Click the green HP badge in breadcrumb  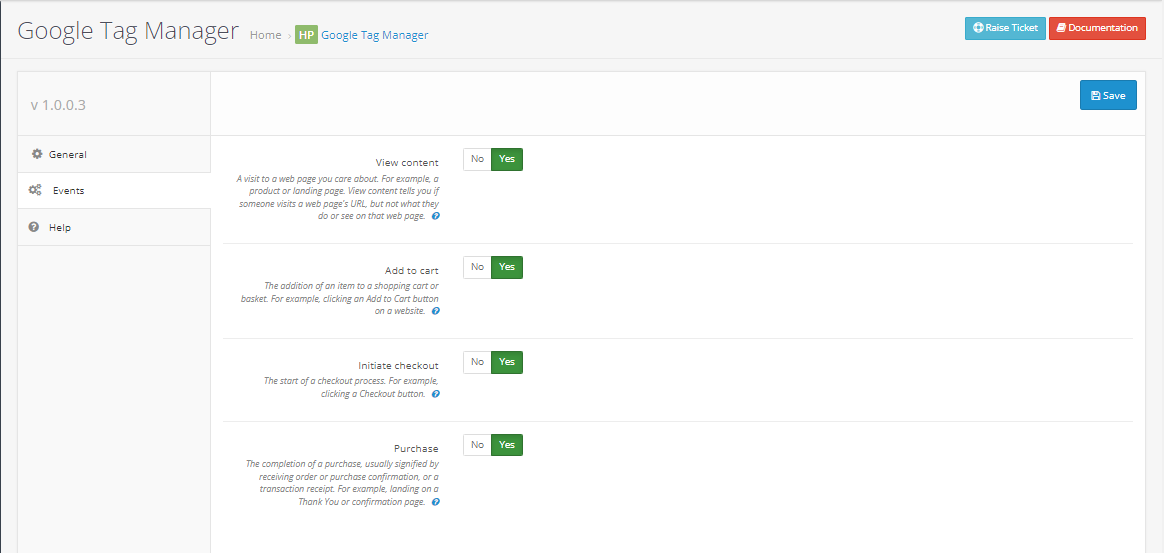click(306, 35)
